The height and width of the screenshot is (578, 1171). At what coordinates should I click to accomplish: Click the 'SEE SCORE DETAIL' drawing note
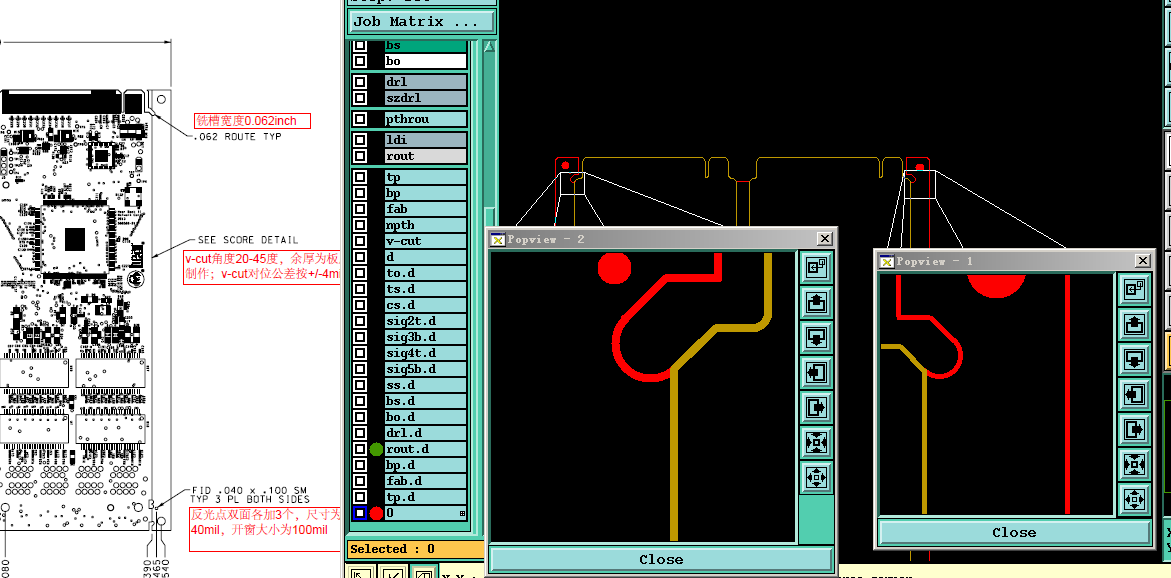click(x=248, y=240)
